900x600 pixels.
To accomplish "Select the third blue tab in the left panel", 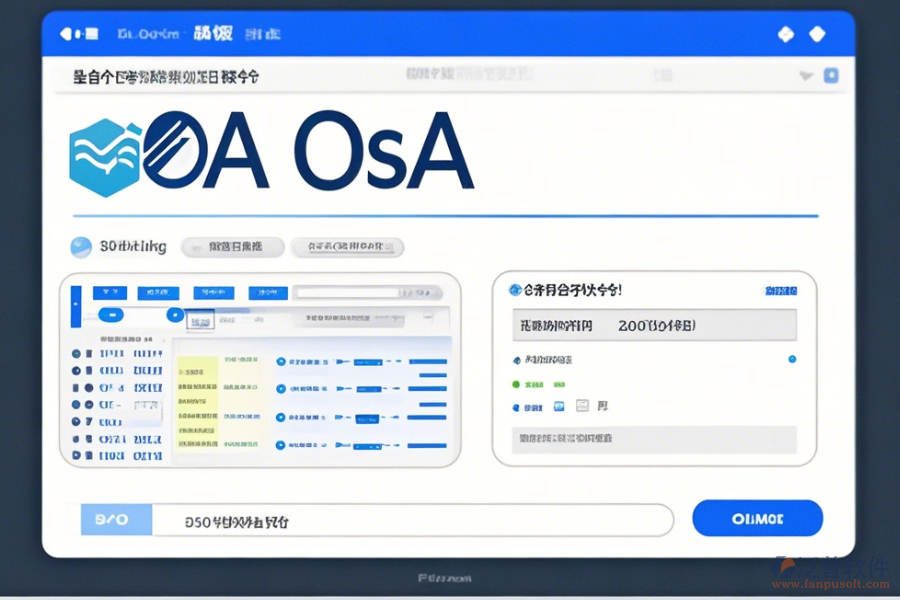I will (214, 293).
